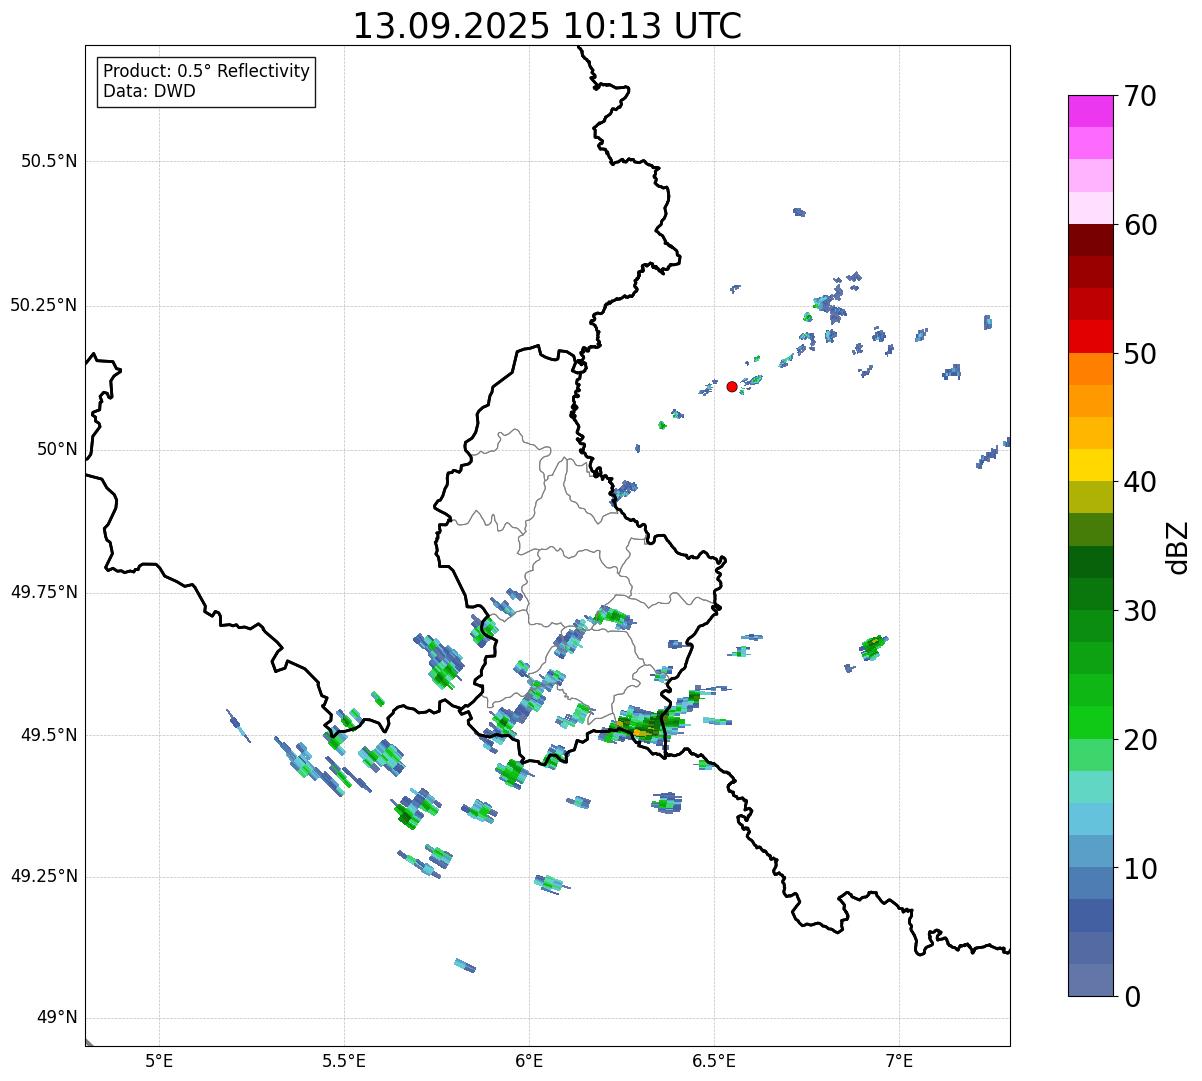Screen dimensions: 1202x1081
Task: Click the dBZ colorbar axis label
Action: tap(1178, 547)
